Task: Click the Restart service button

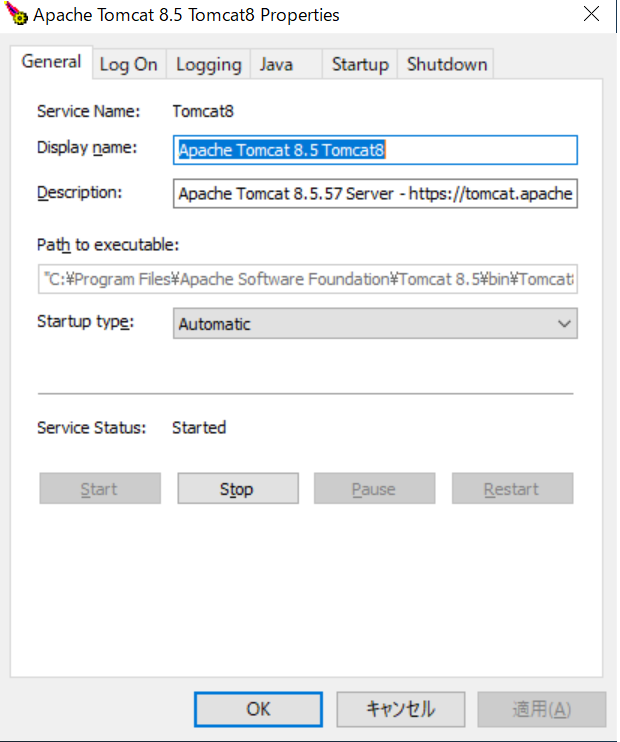Action: [x=513, y=488]
